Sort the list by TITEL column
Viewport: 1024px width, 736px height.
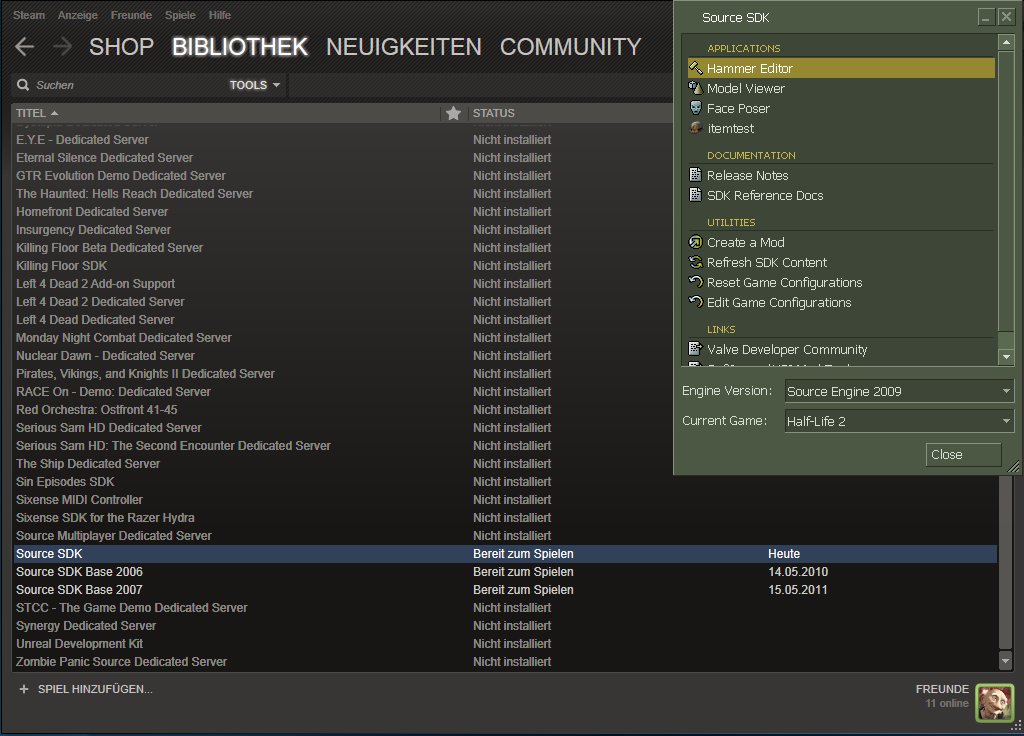[x=37, y=113]
